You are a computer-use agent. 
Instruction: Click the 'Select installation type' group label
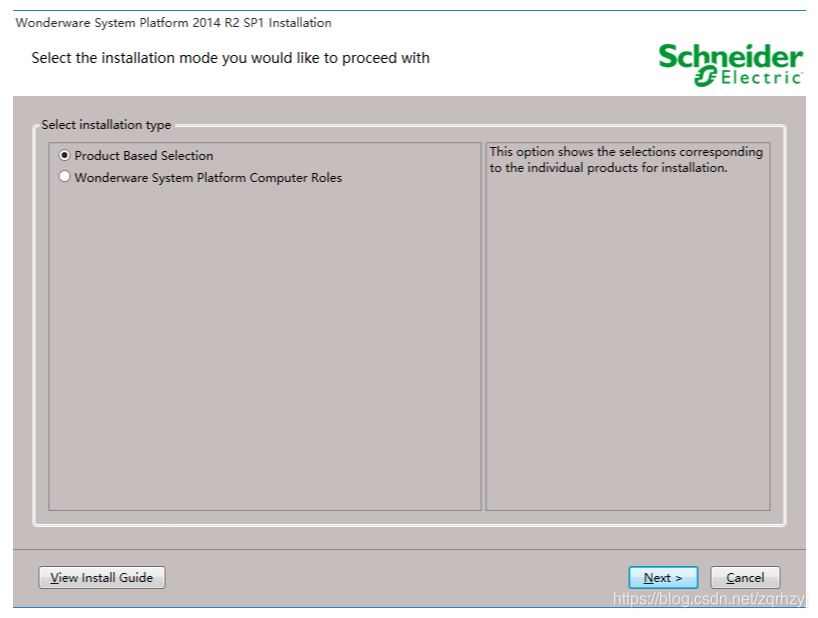click(106, 125)
